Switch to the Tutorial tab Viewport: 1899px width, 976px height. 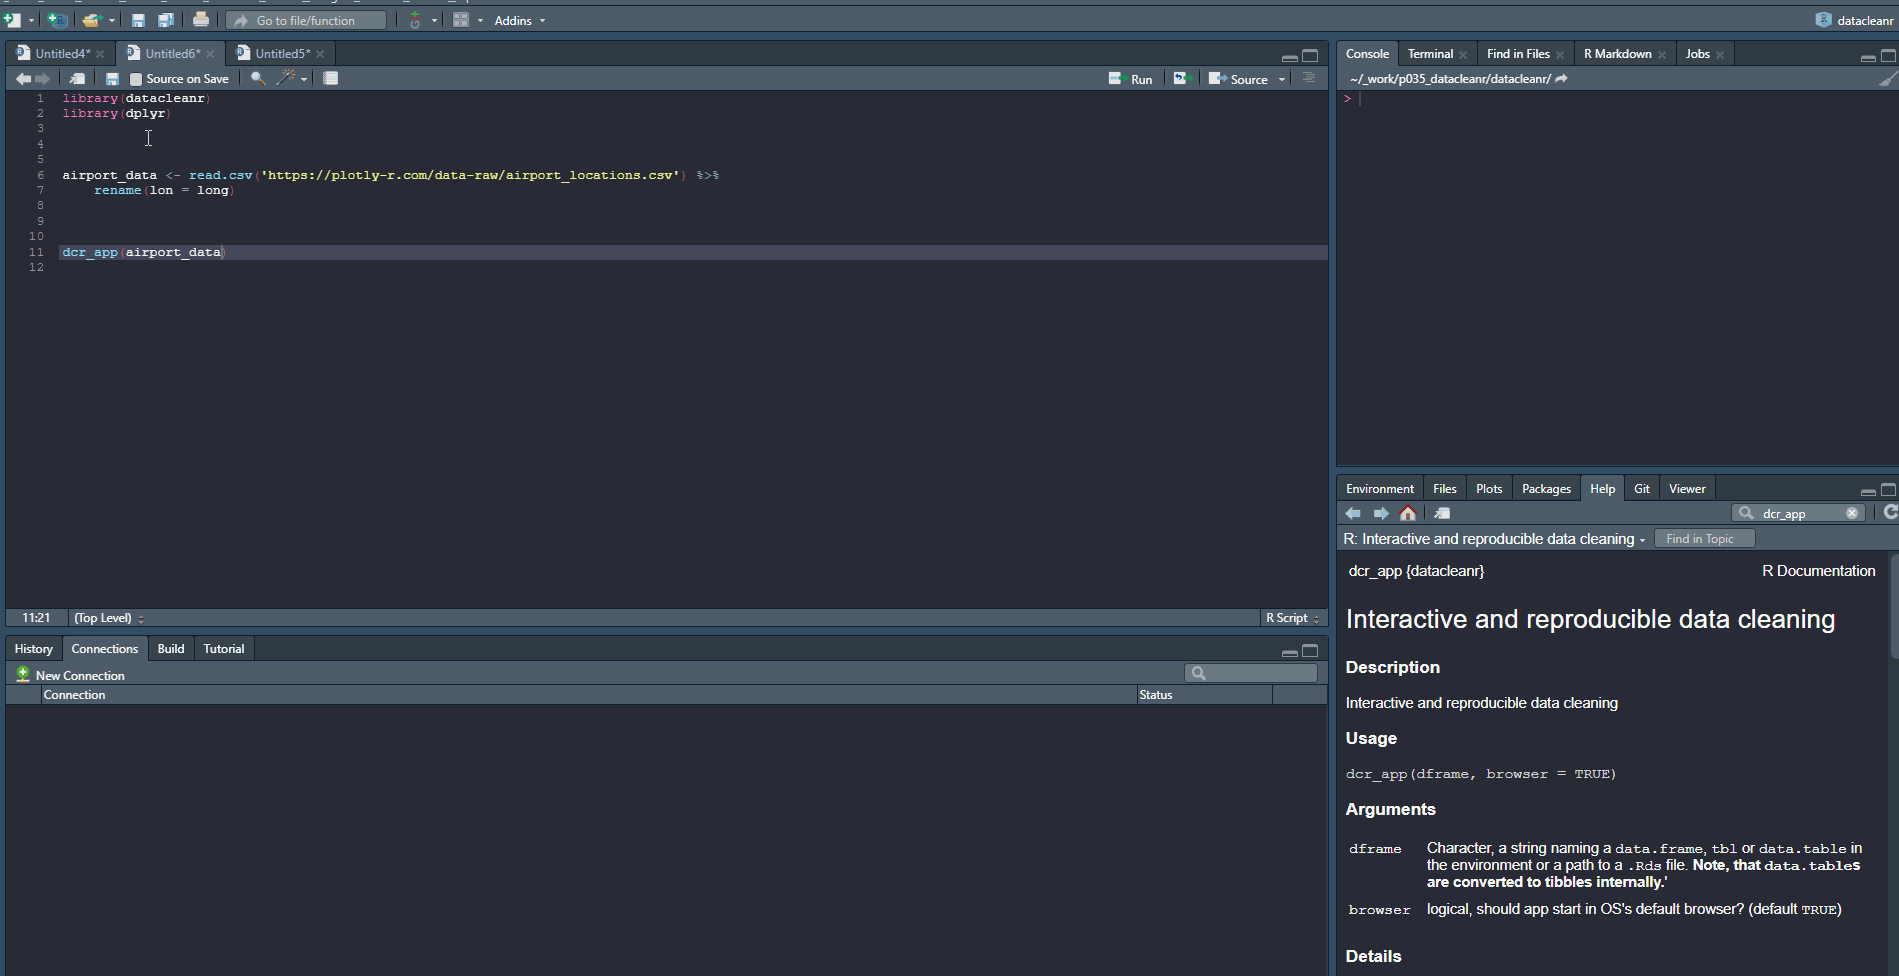click(x=224, y=649)
